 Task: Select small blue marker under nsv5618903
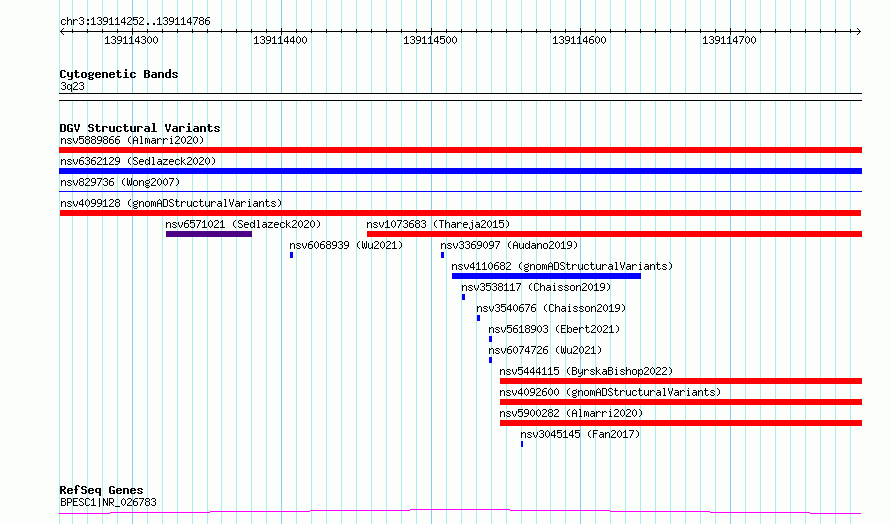(490, 339)
